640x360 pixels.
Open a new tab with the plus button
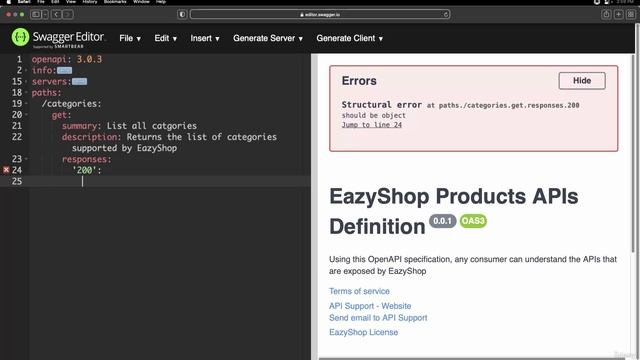click(x=618, y=15)
